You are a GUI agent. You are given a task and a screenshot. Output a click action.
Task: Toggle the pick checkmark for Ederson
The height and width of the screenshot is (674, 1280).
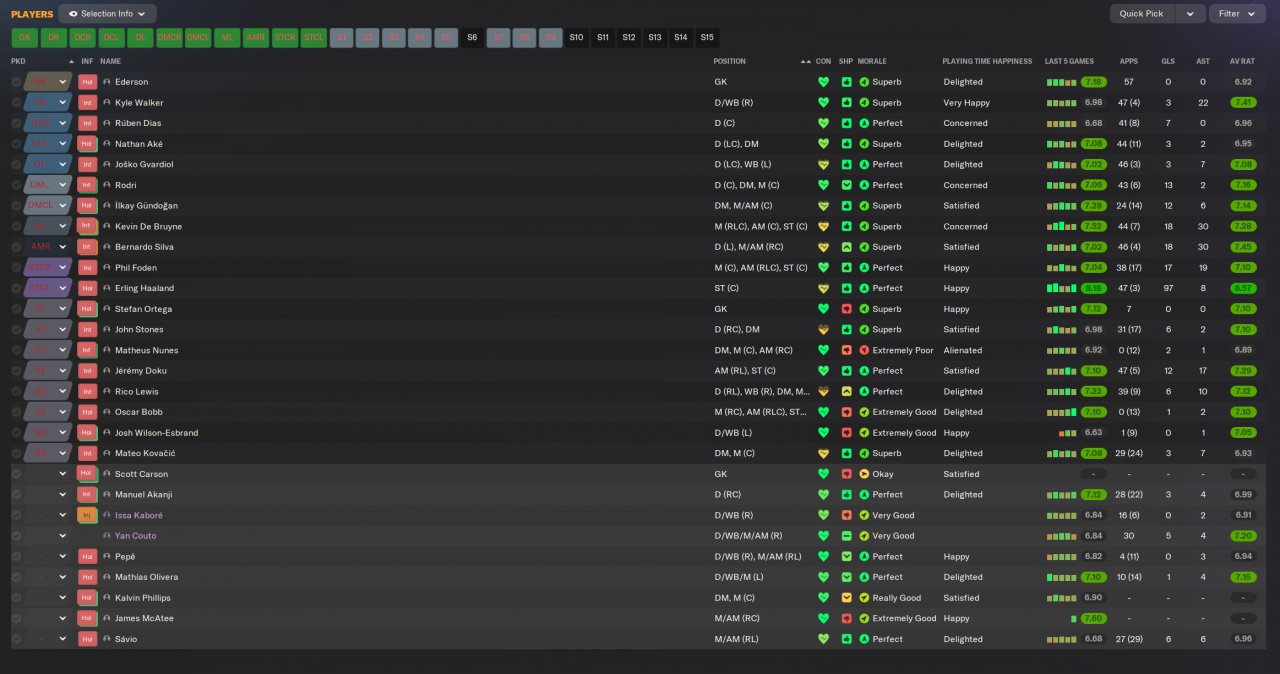pos(16,82)
